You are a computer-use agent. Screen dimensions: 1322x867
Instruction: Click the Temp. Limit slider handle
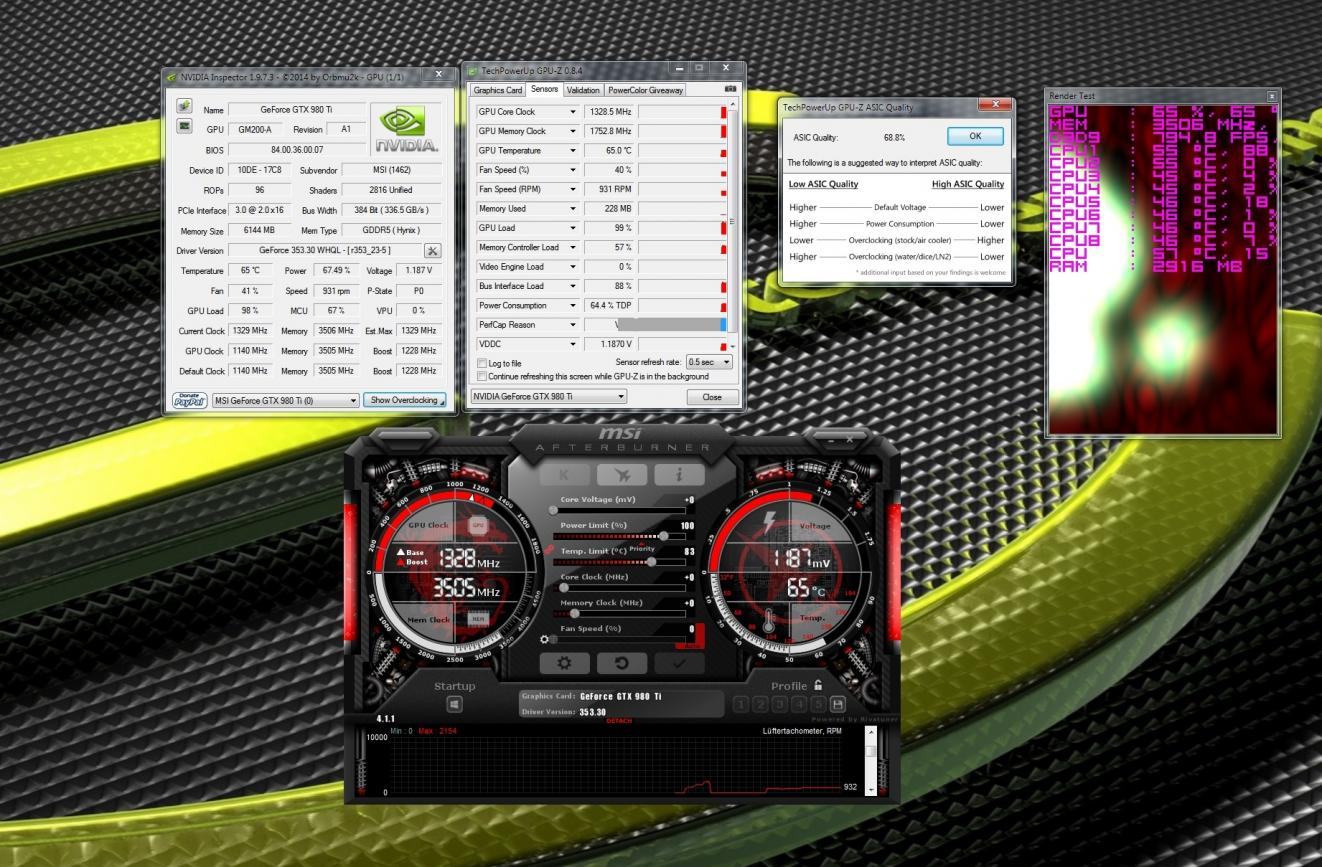coord(652,561)
